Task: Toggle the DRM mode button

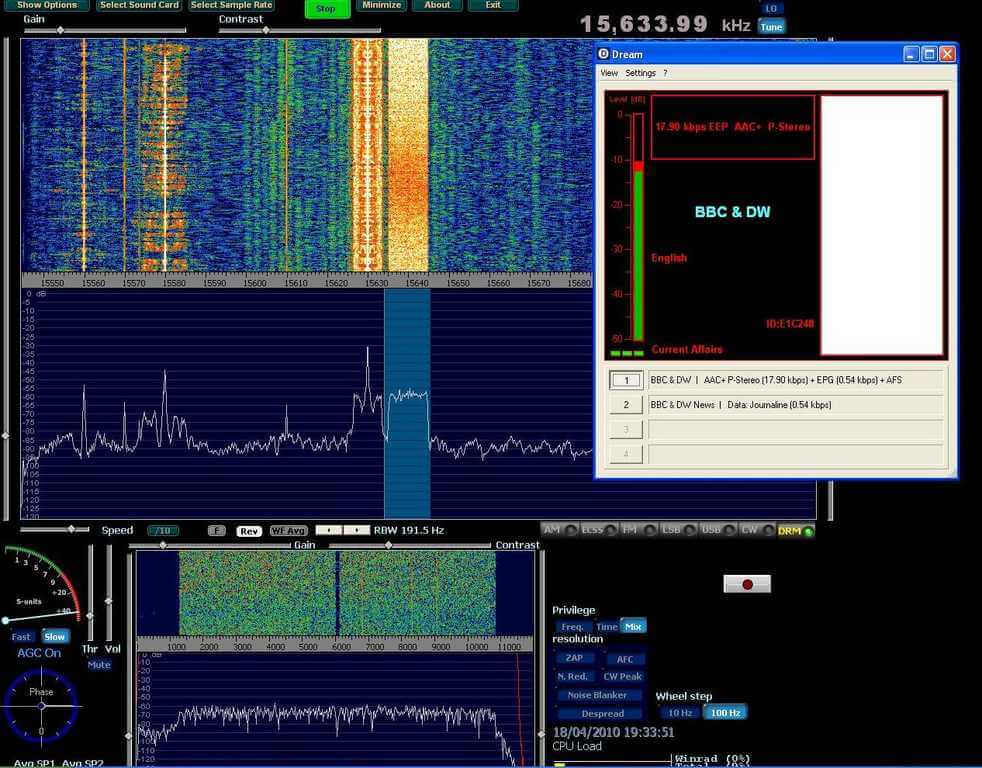Action: [x=795, y=531]
